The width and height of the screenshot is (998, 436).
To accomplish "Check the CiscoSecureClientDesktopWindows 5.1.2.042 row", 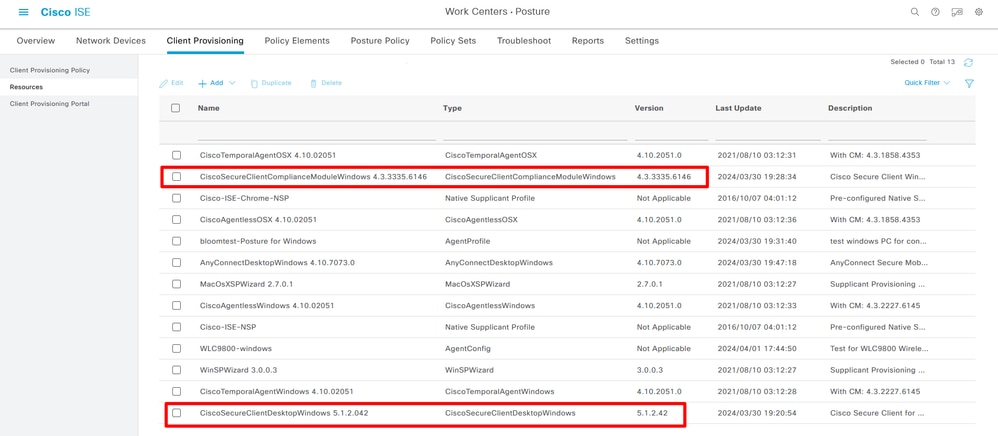I will click(x=176, y=413).
